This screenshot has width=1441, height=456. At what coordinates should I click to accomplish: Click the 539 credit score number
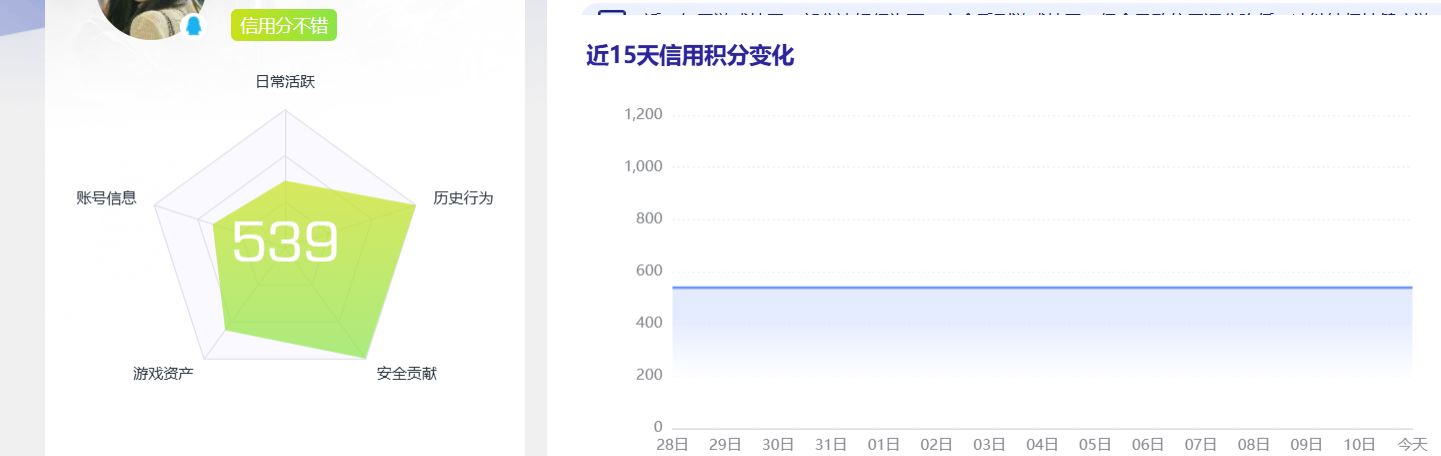point(285,242)
